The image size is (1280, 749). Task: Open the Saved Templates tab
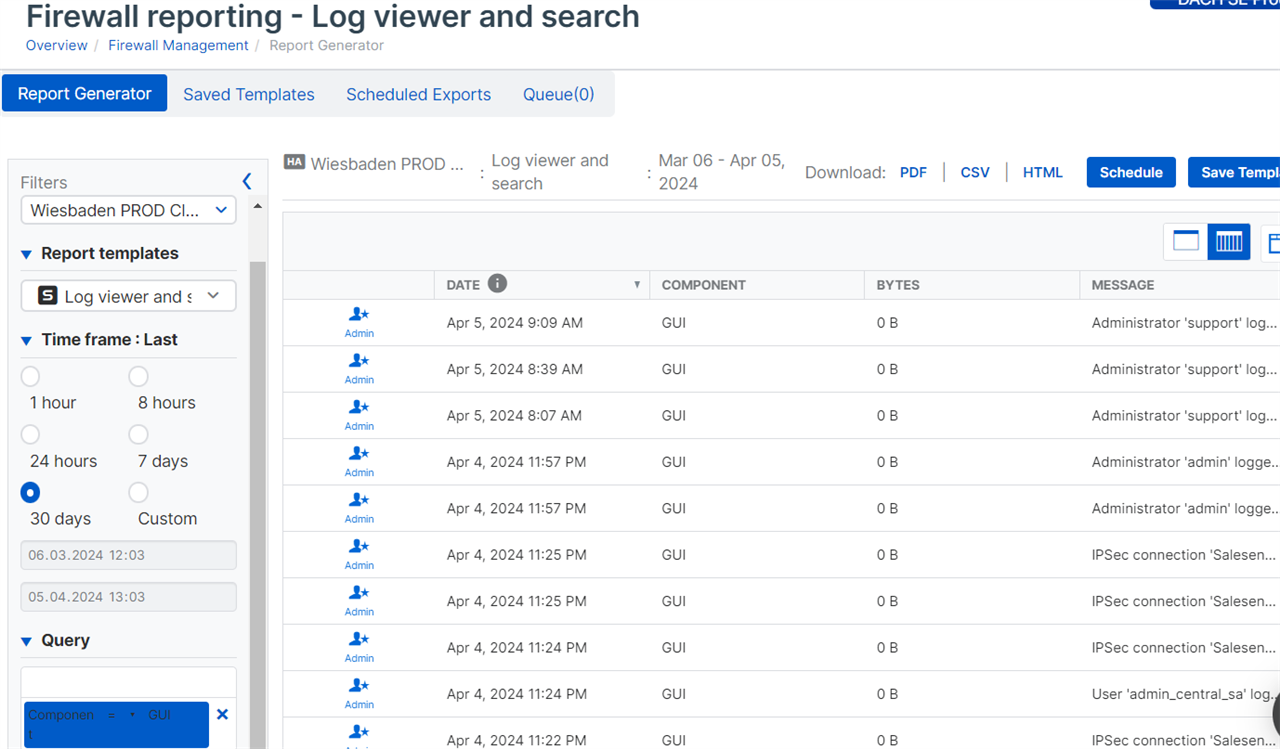(x=249, y=94)
